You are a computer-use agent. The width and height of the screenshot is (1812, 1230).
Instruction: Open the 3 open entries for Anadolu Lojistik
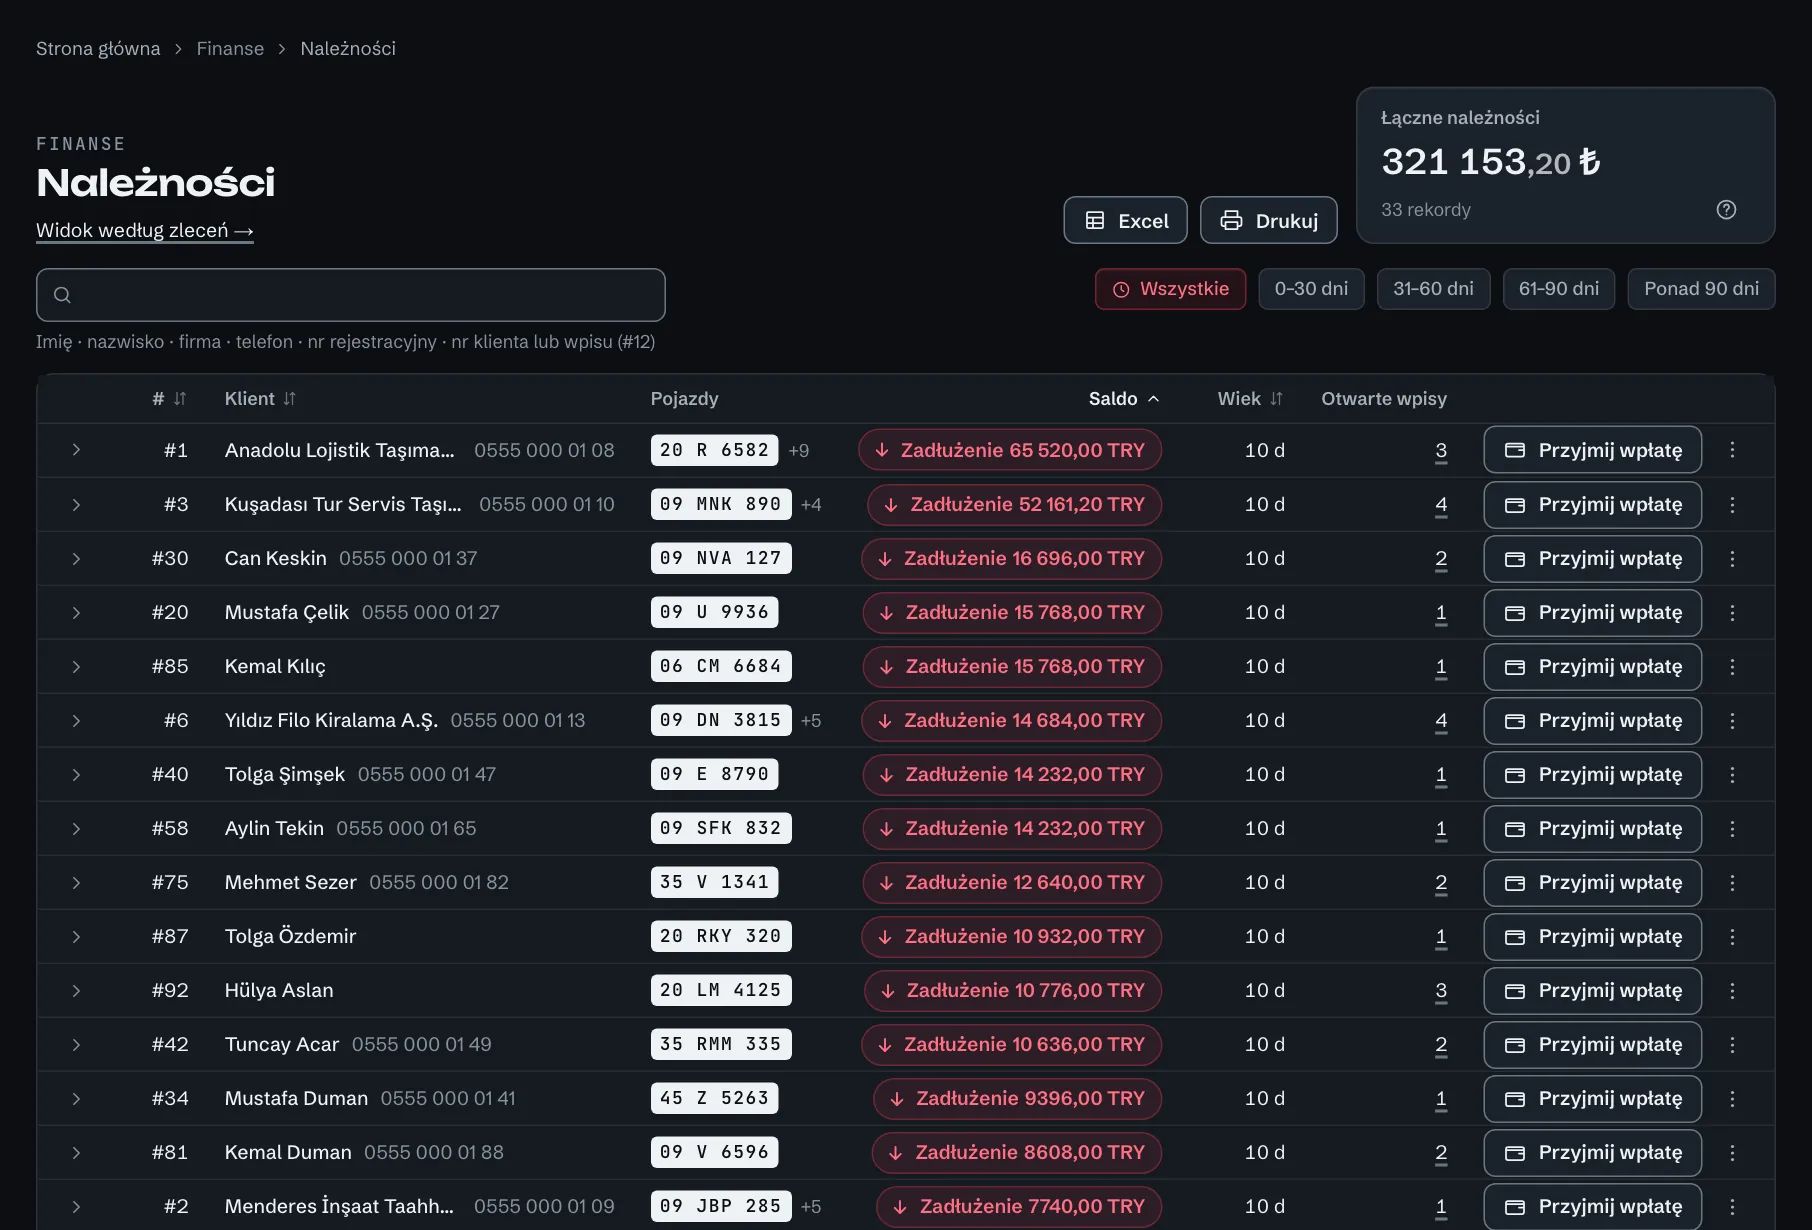point(1441,450)
